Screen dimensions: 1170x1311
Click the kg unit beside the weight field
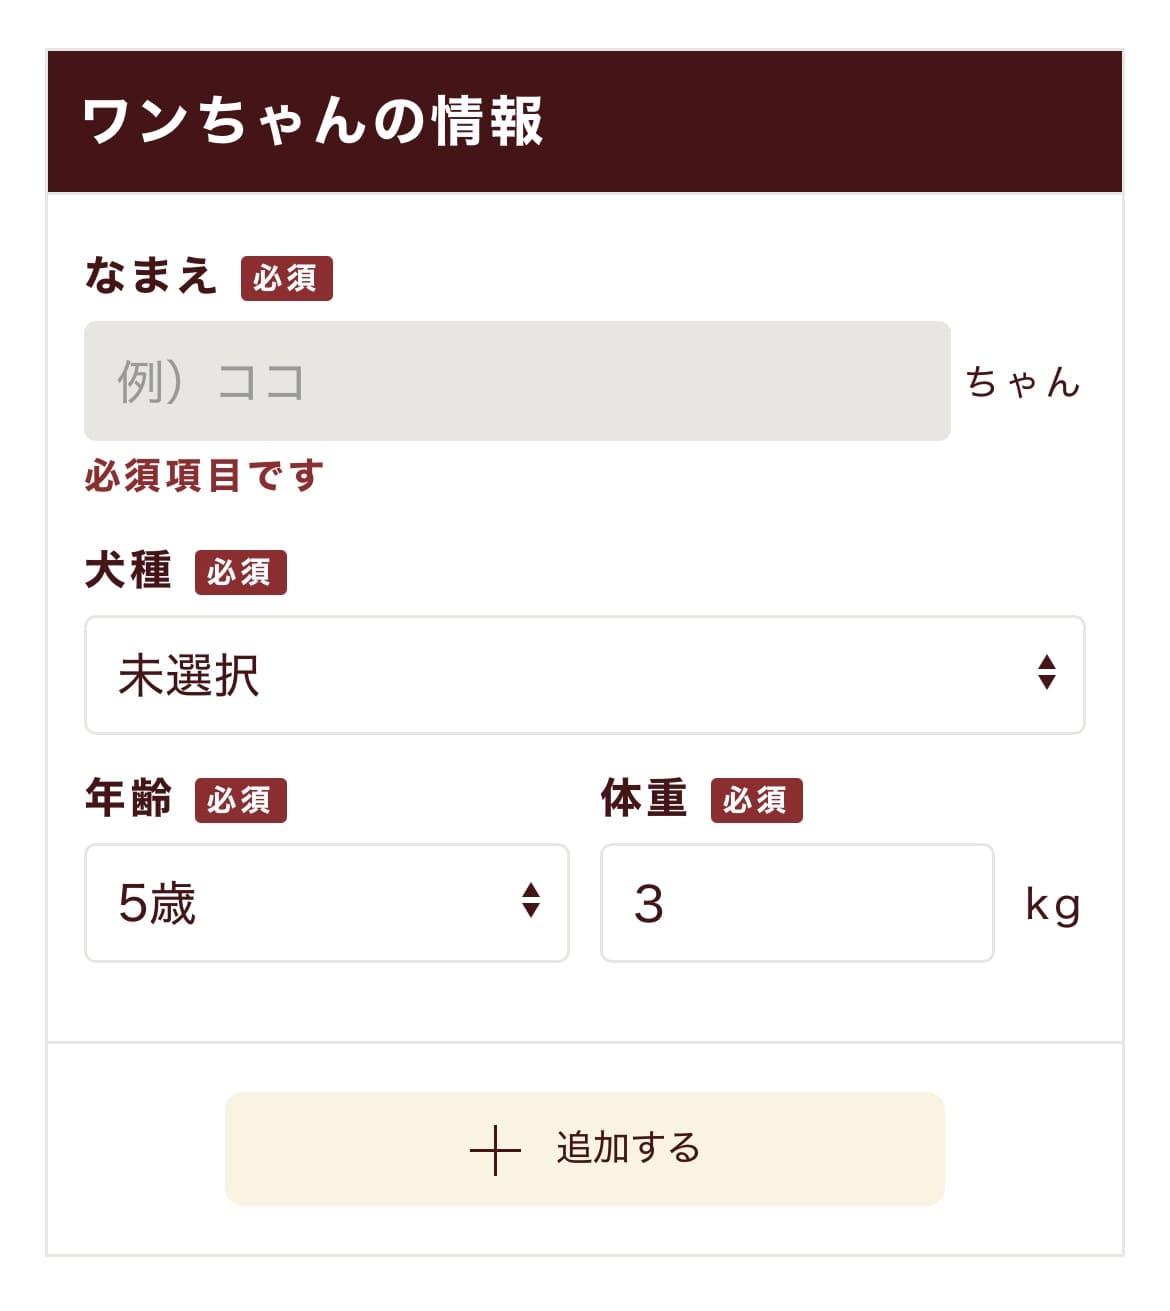[1052, 905]
